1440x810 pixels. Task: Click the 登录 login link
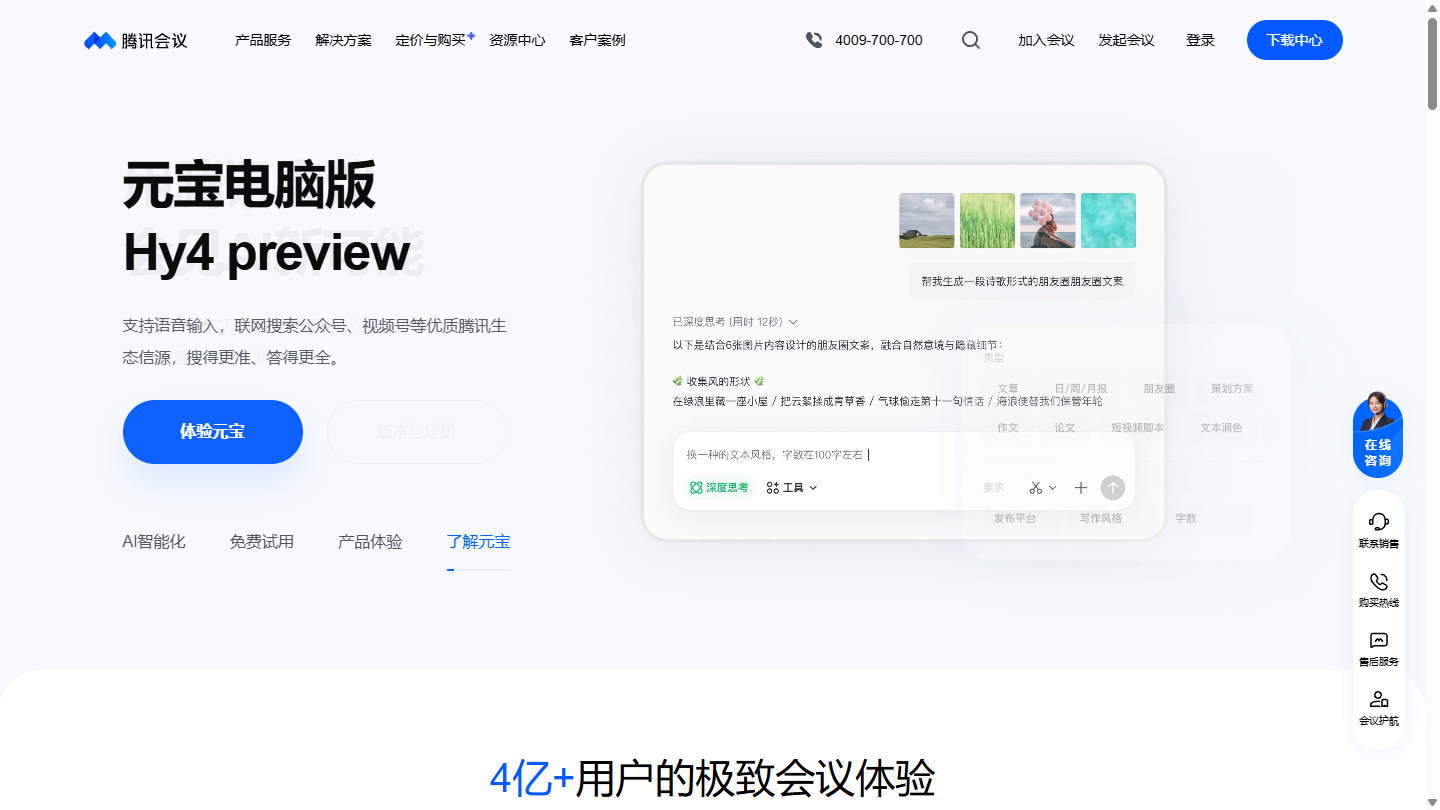[1200, 40]
